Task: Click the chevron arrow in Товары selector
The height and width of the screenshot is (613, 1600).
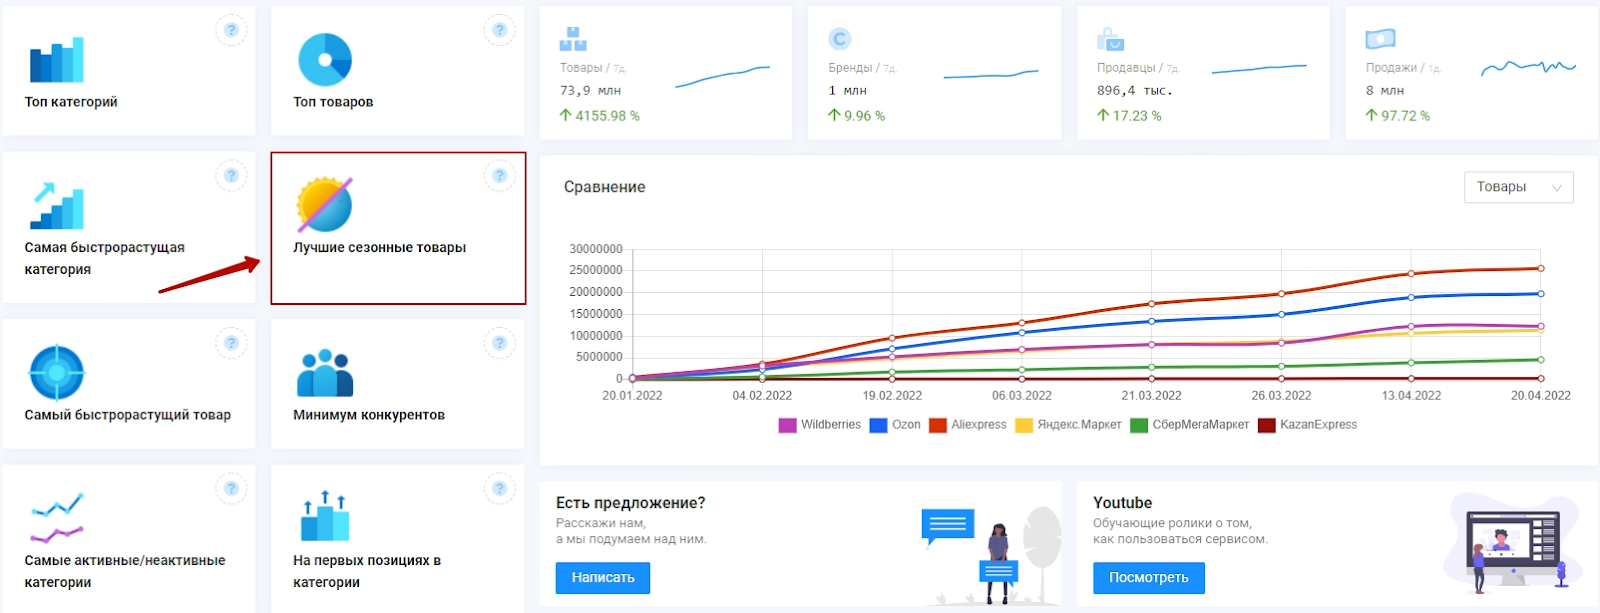Action: (1557, 188)
